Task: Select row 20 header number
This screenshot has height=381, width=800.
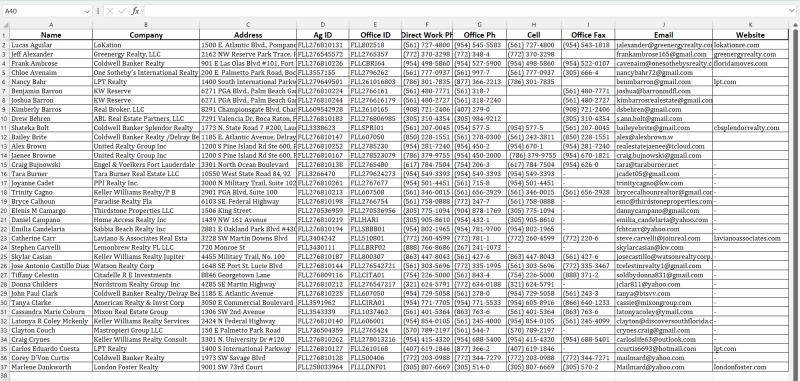Action: point(5,210)
